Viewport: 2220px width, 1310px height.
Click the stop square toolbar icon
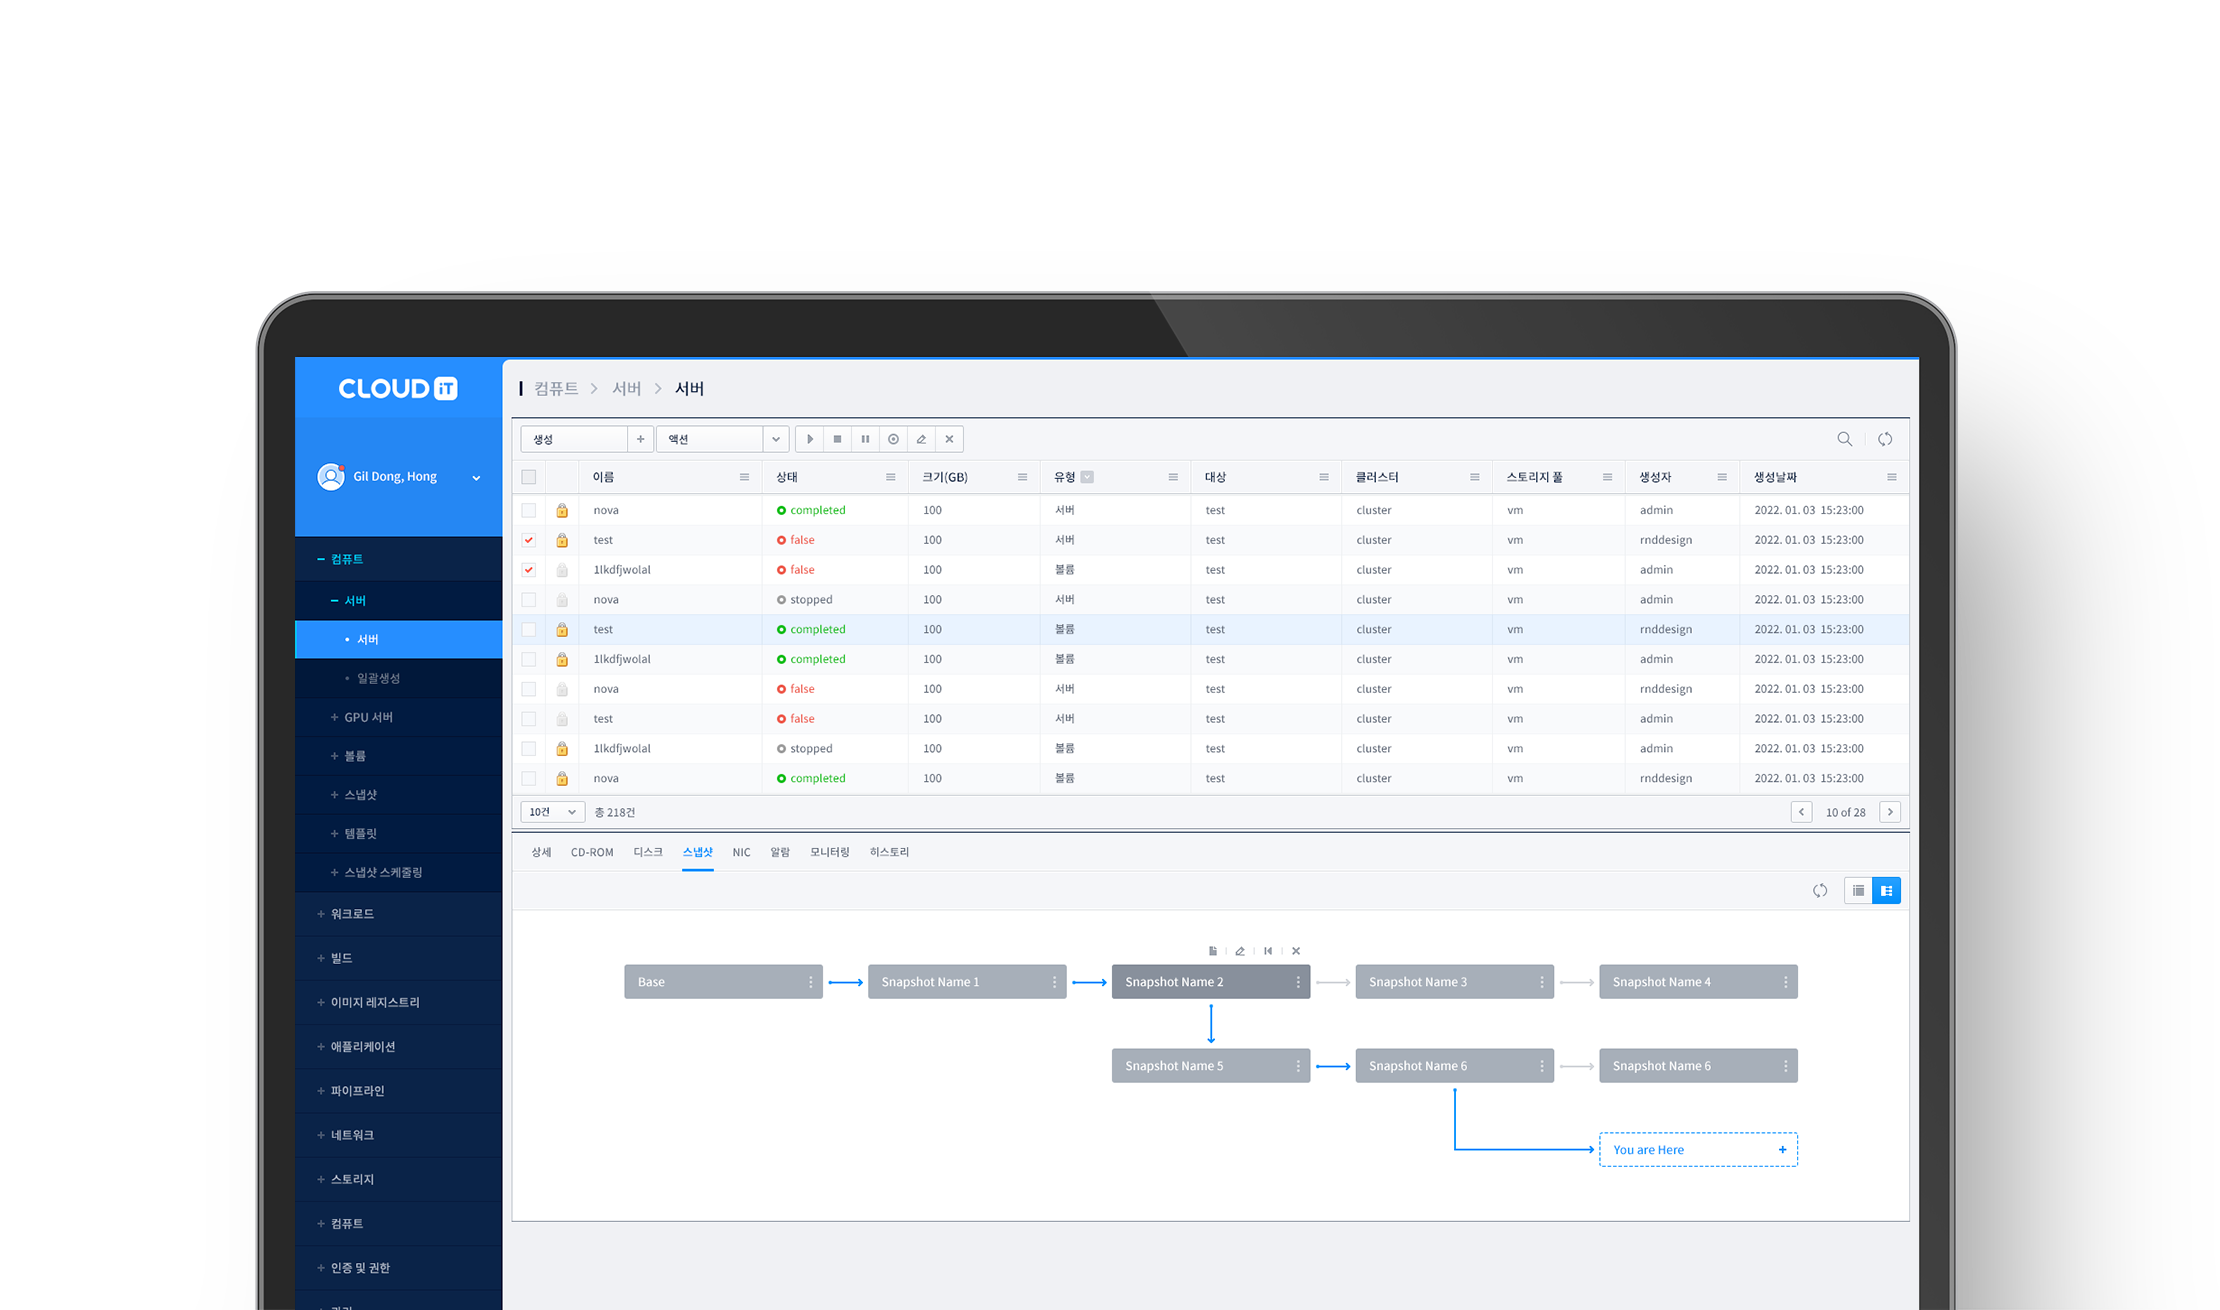tap(838, 439)
